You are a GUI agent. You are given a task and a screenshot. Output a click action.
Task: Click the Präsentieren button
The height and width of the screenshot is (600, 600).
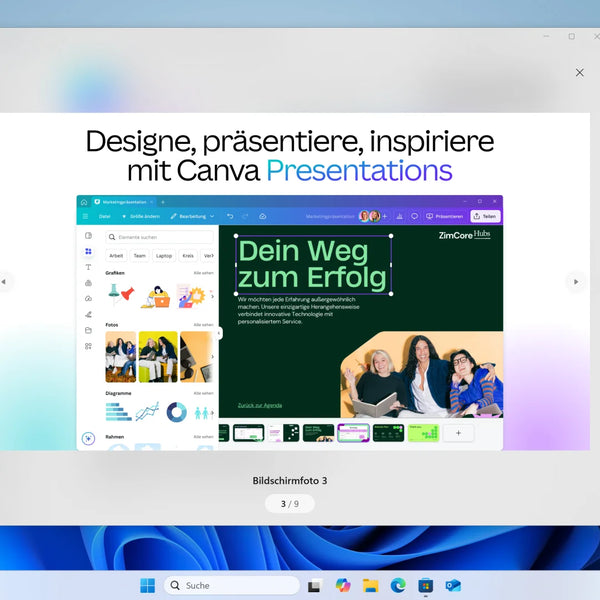pyautogui.click(x=445, y=217)
